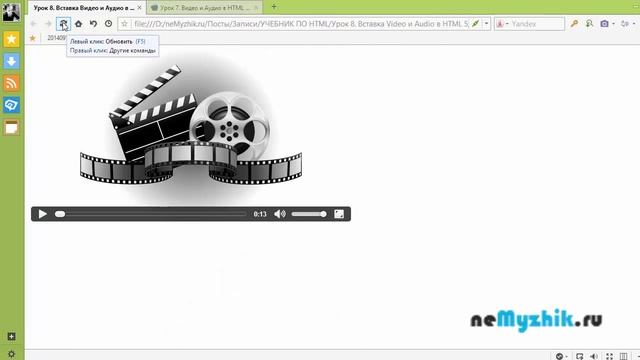
Task: Play the video
Action: pyautogui.click(x=42, y=214)
